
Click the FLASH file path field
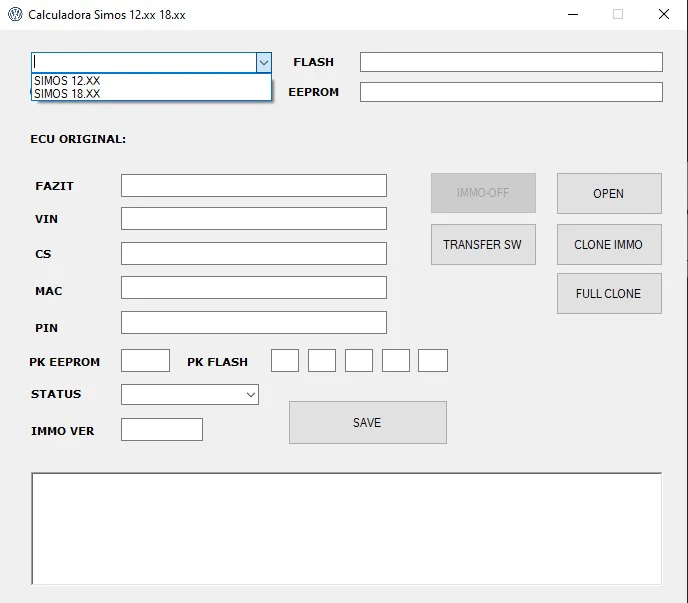tap(511, 62)
